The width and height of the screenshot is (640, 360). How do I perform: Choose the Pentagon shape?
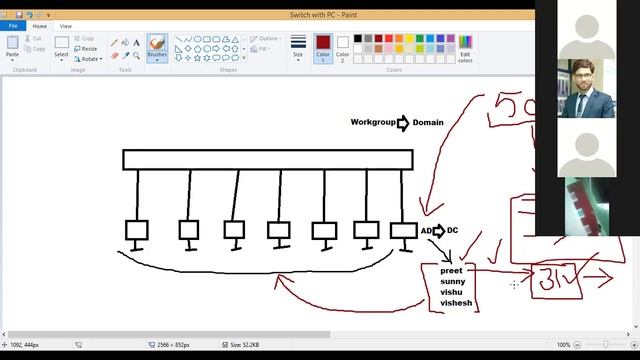pyautogui.click(x=198, y=49)
